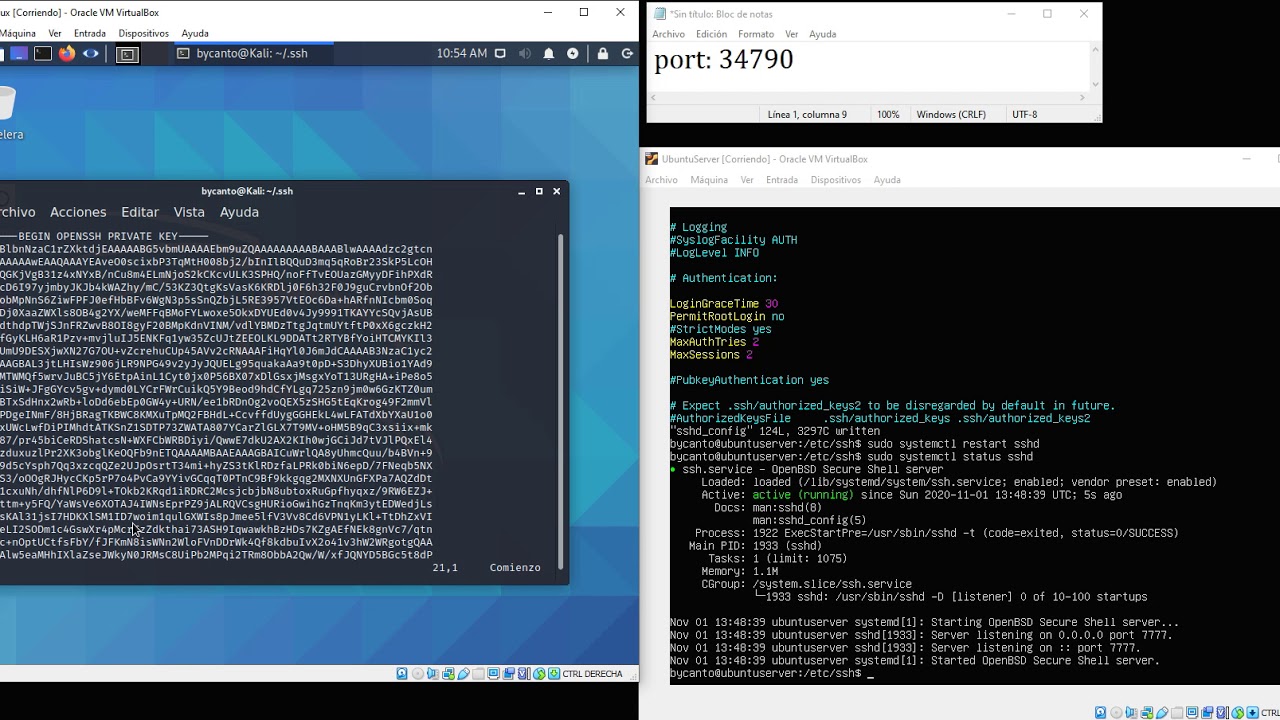1280x720 pixels.
Task: Click 'Línea 1, columna 9' in Notepad status bar
Action: coord(807,114)
